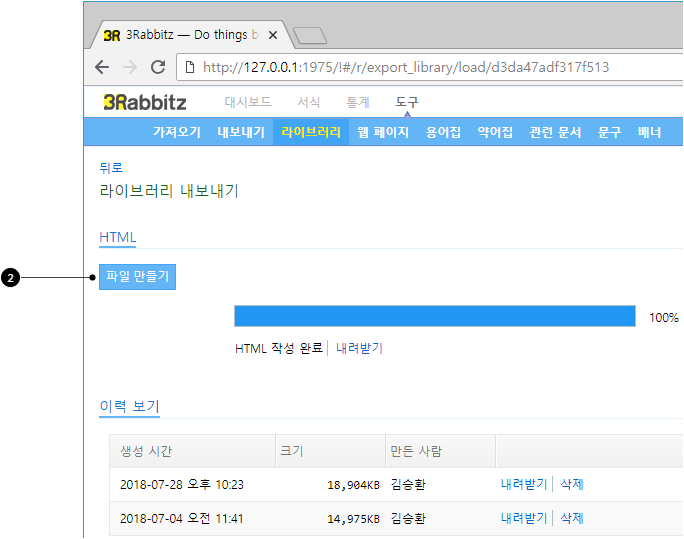Click the 3Rabbitz logo

145,102
